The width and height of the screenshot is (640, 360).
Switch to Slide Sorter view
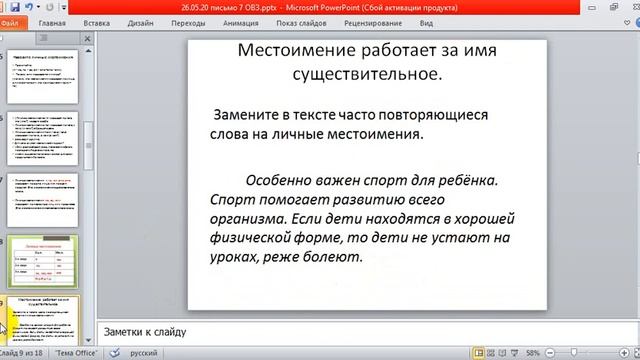point(491,353)
